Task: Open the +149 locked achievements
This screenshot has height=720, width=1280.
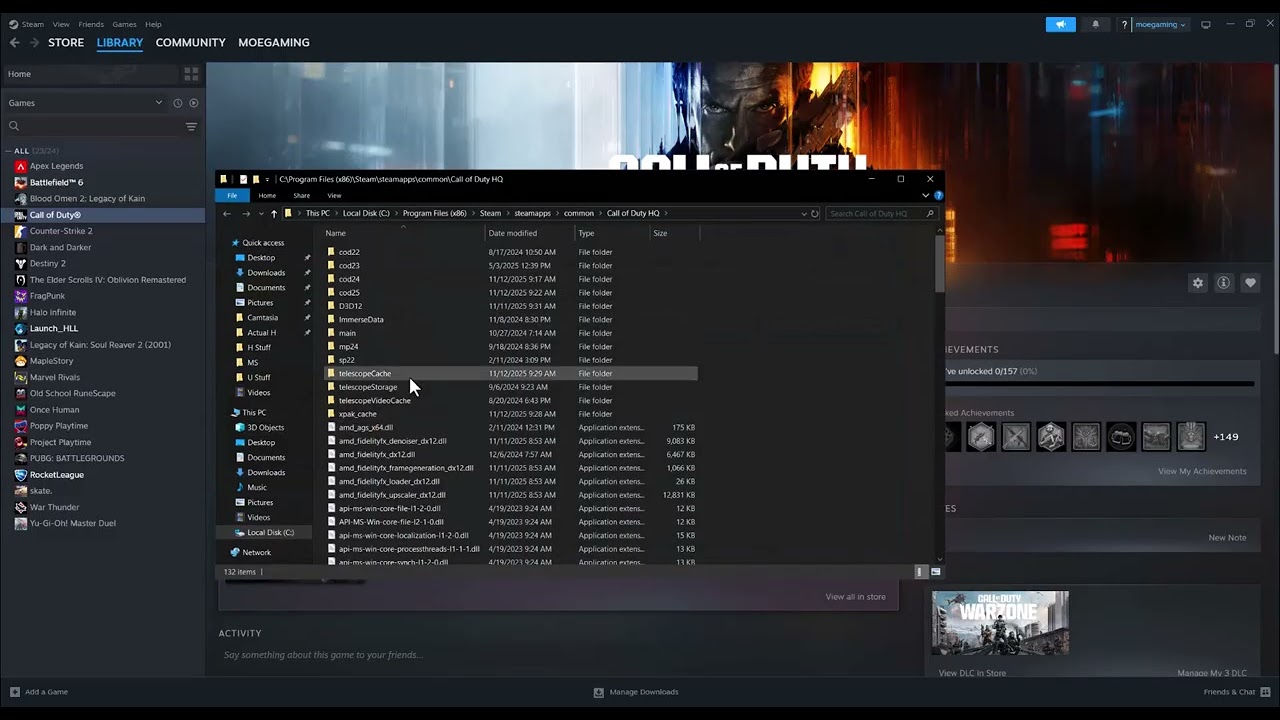Action: click(x=1226, y=437)
